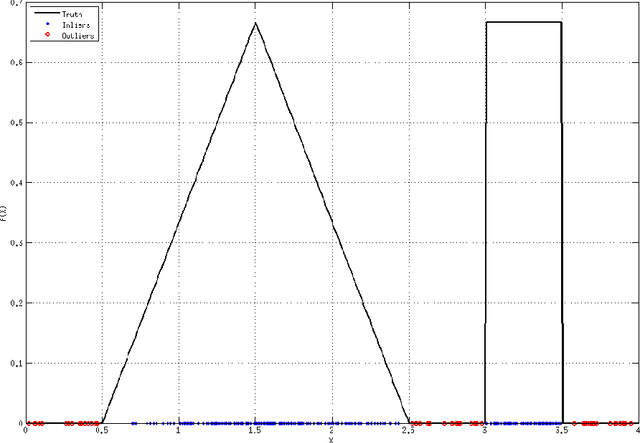Select the x-axis tick label 2.5
Image resolution: width=640 pixels, height=443 pixels.
click(408, 433)
